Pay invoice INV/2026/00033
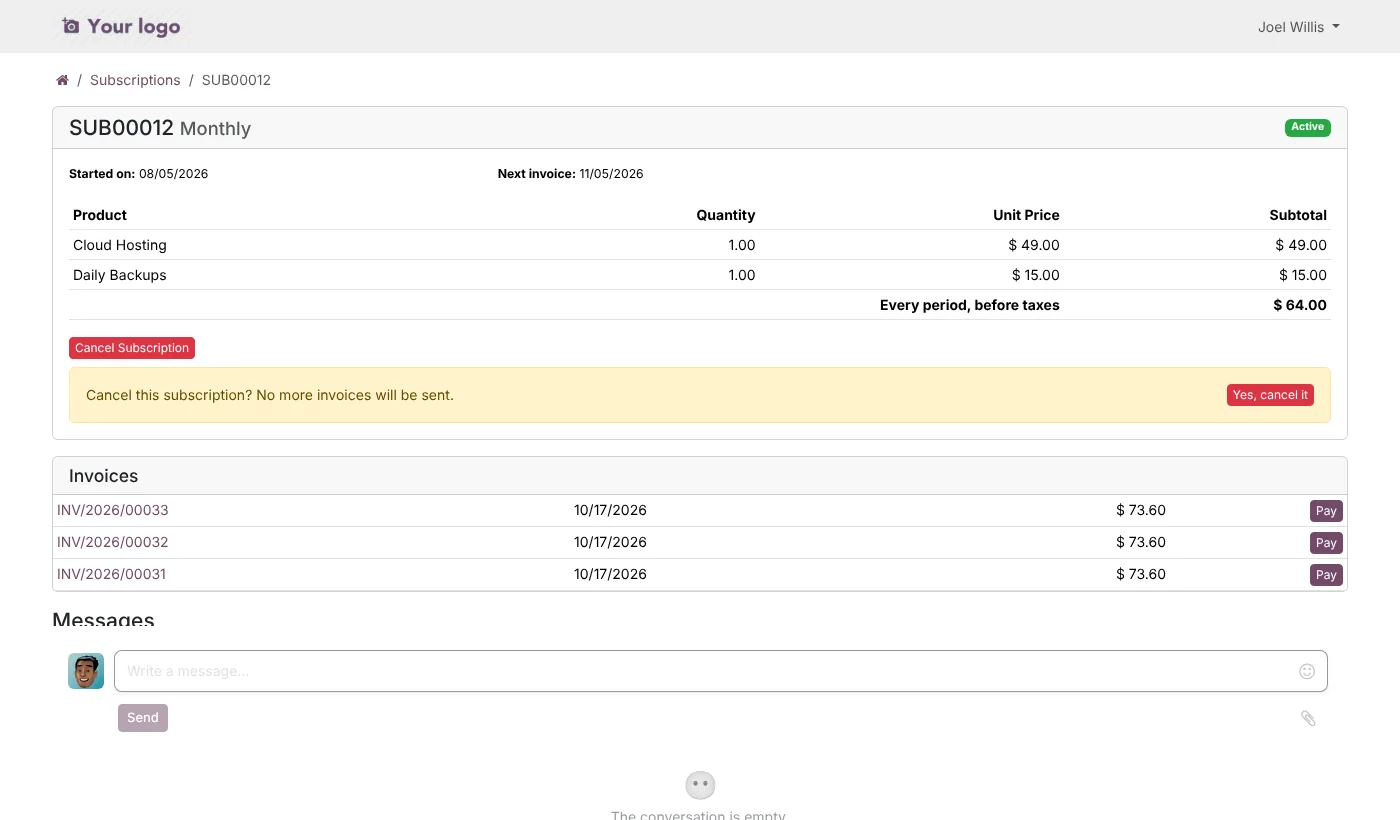Image resolution: width=1400 pixels, height=820 pixels. point(1326,511)
